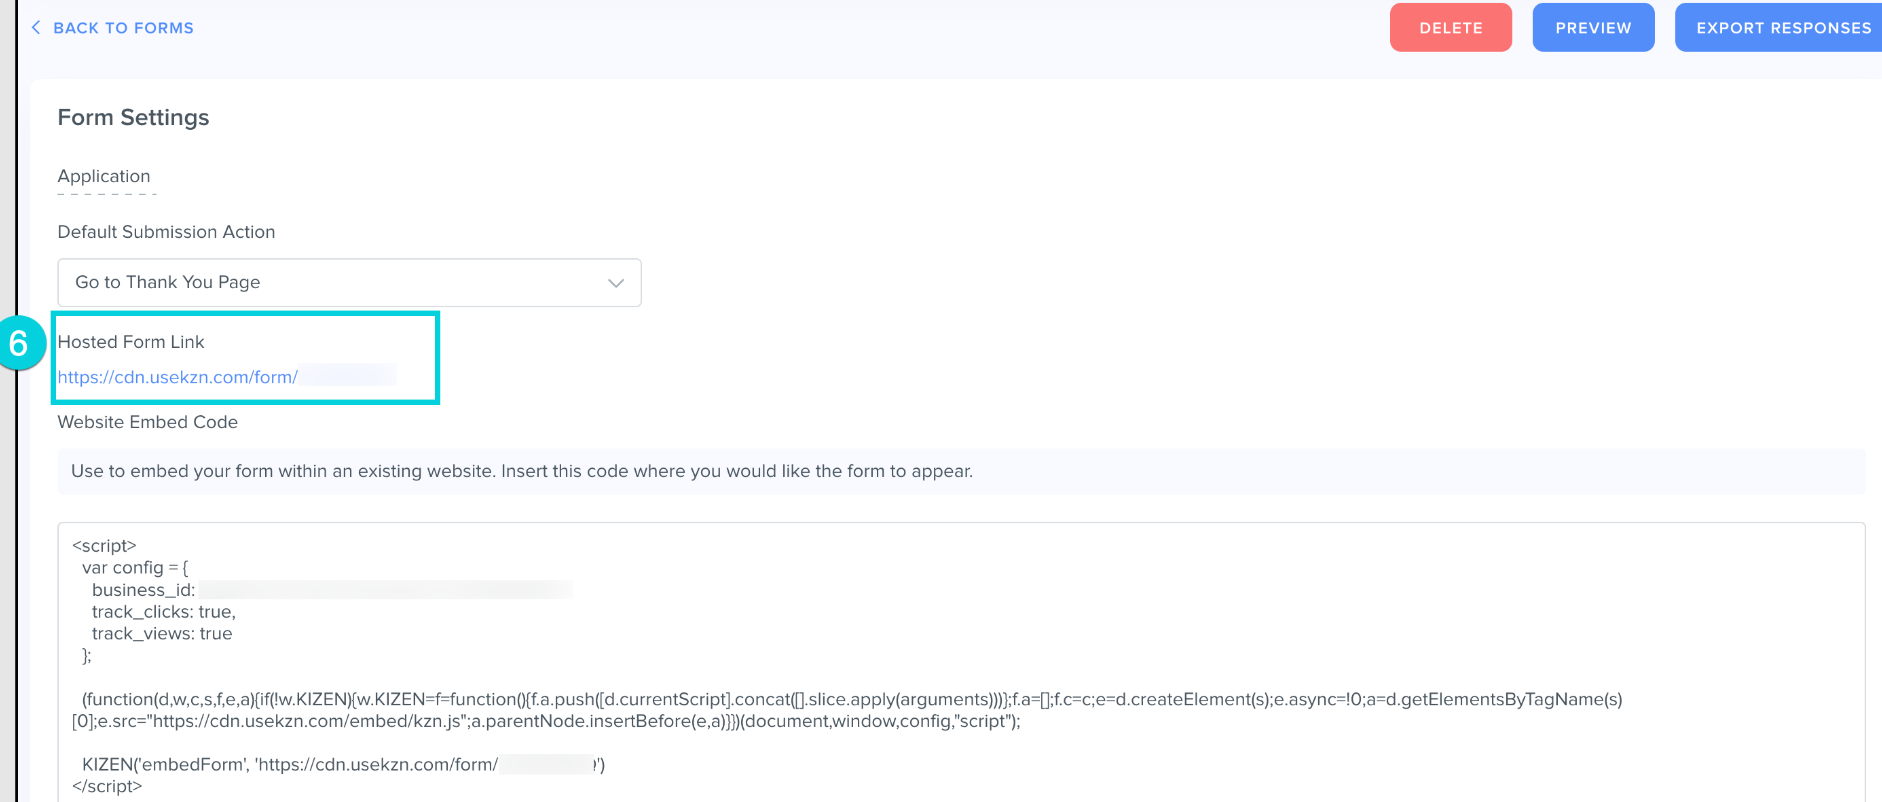
Task: Click the Application label
Action: click(x=104, y=176)
